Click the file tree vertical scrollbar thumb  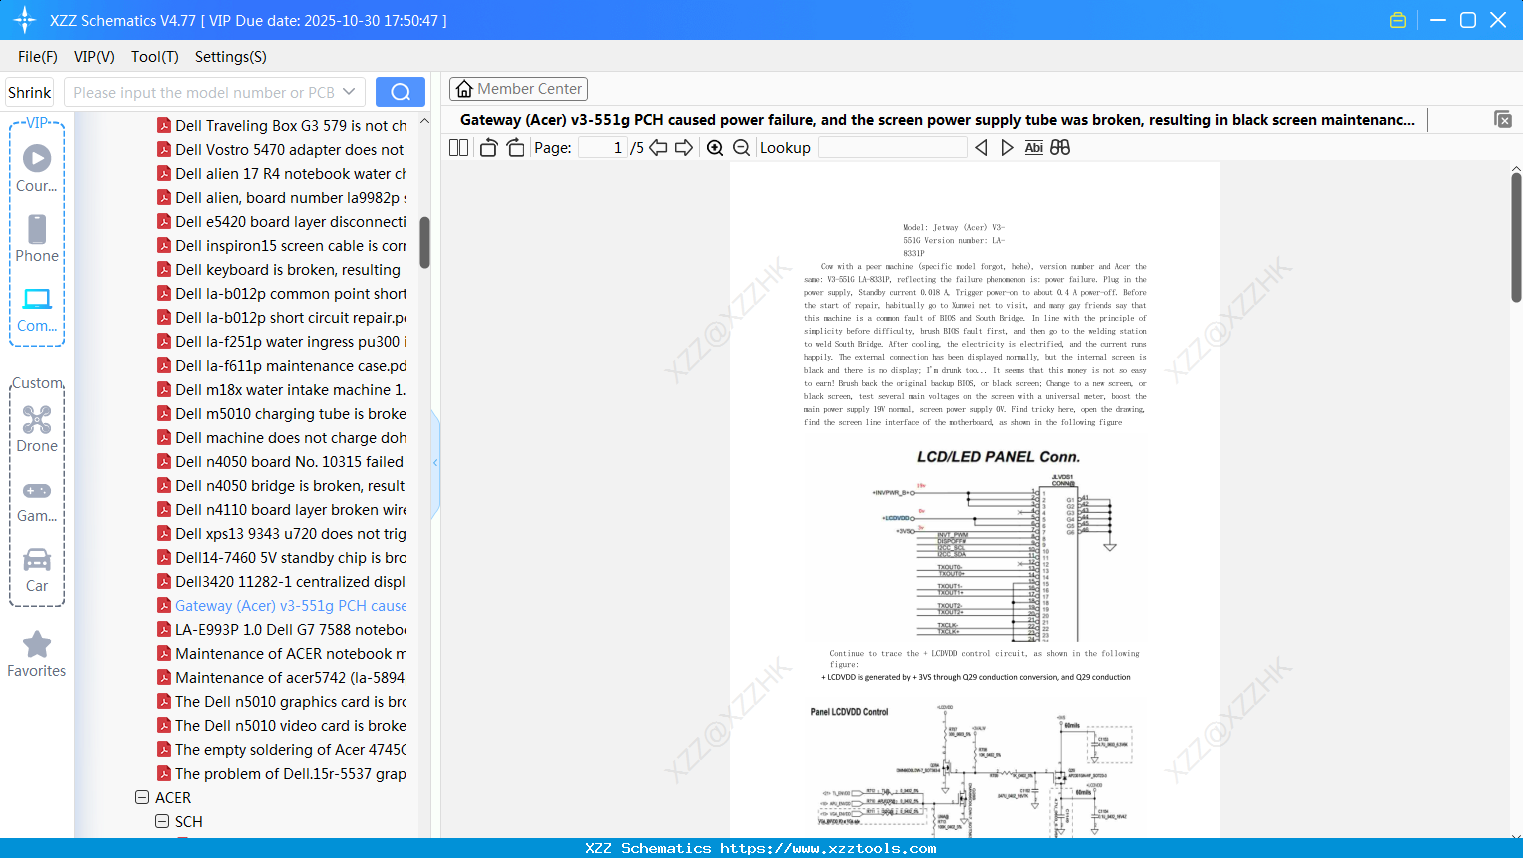[424, 242]
